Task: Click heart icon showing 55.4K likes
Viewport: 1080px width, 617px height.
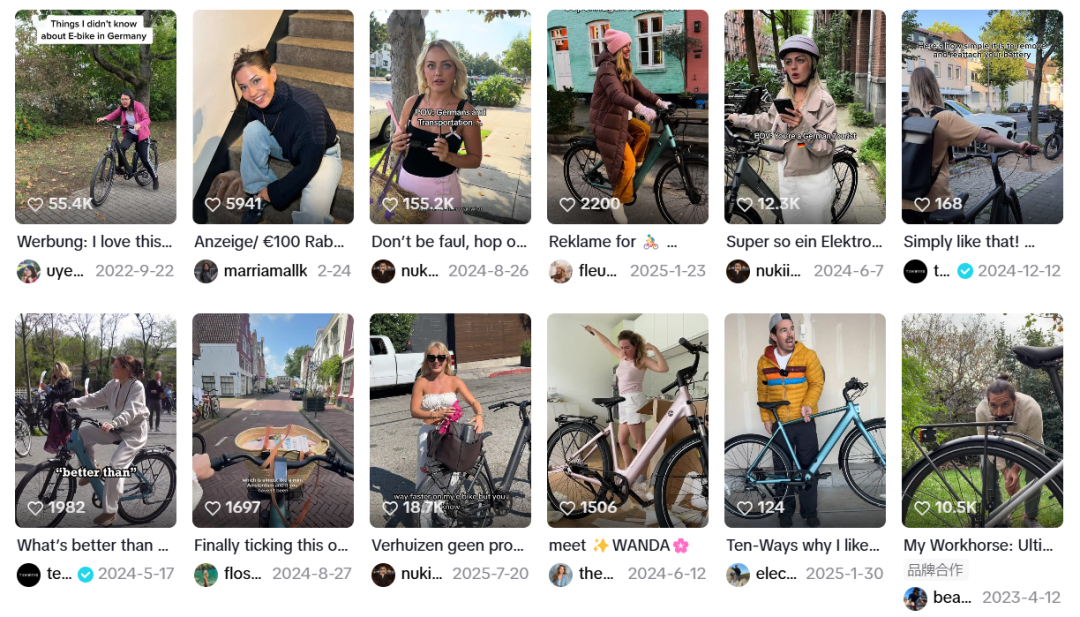Action: [35, 204]
